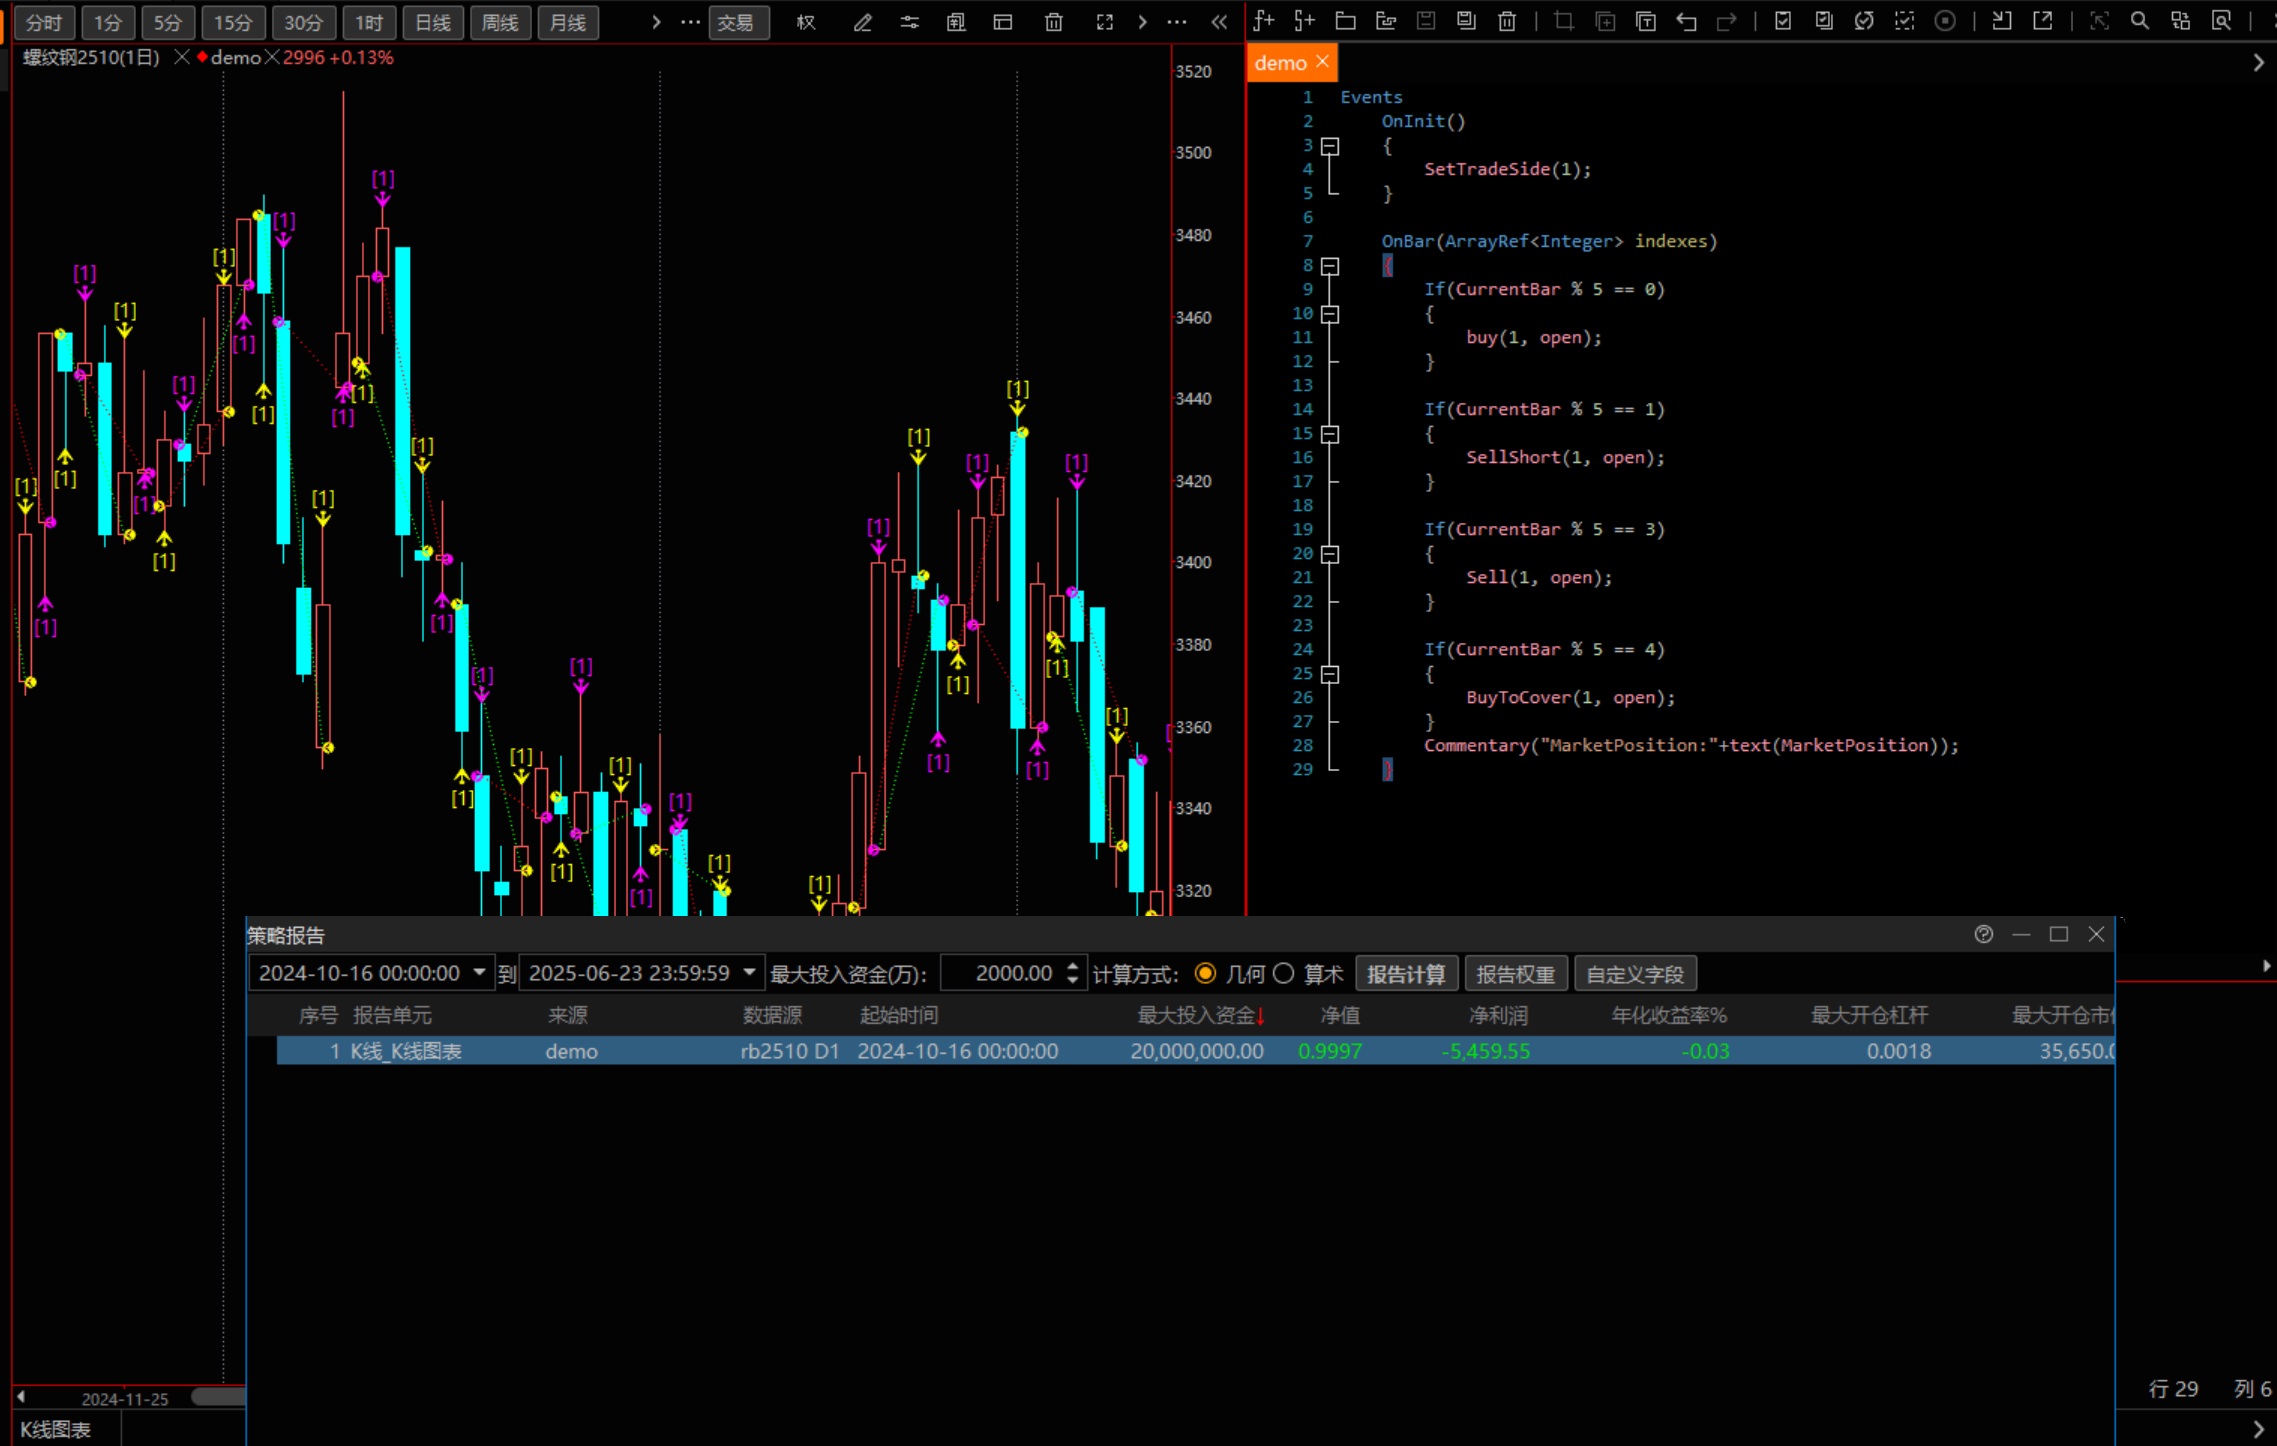
Task: Collapse code fold at line 20
Action: 1330,554
